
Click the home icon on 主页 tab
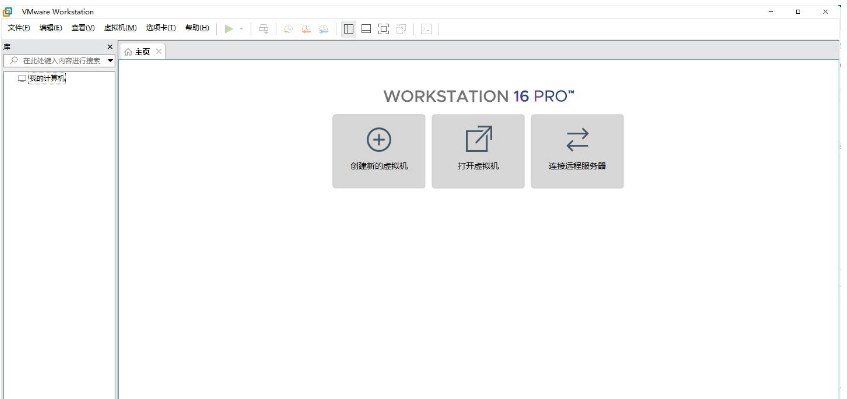128,52
